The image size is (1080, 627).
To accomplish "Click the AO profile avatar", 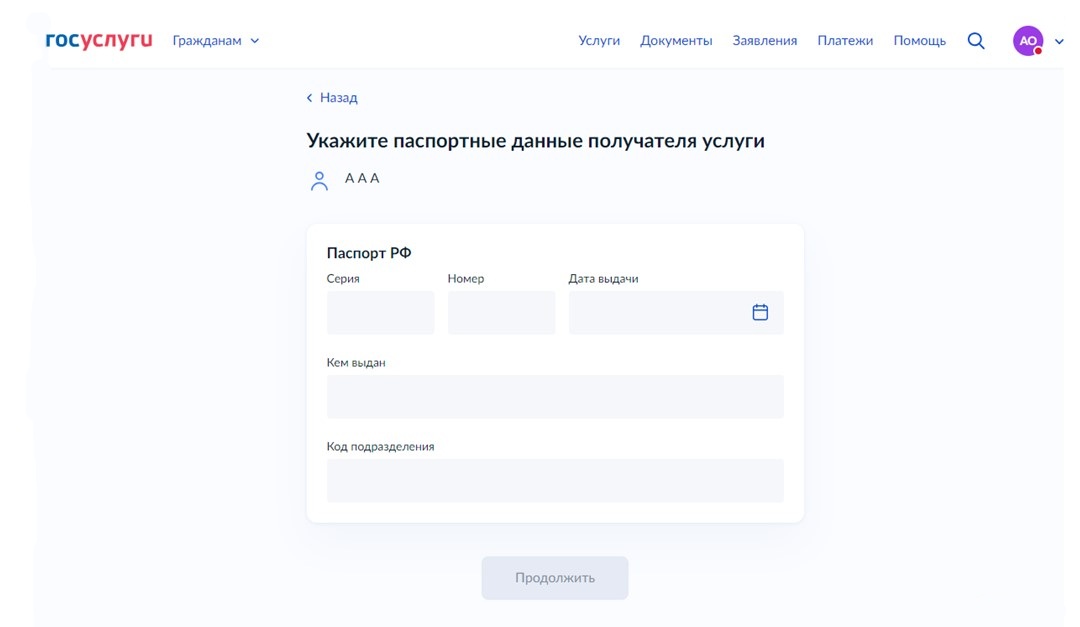I will pos(1028,41).
